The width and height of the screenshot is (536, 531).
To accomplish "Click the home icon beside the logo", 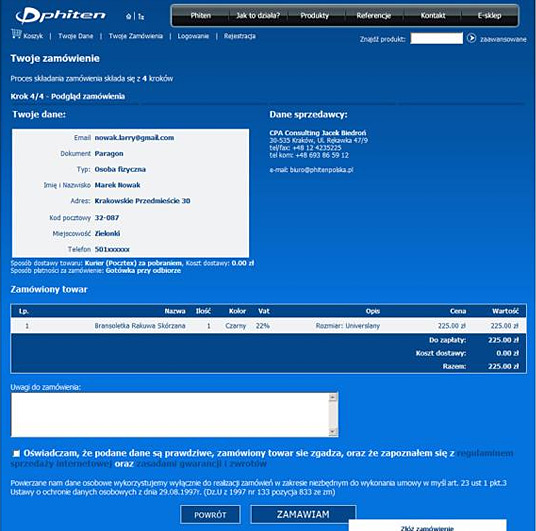I will 129,16.
